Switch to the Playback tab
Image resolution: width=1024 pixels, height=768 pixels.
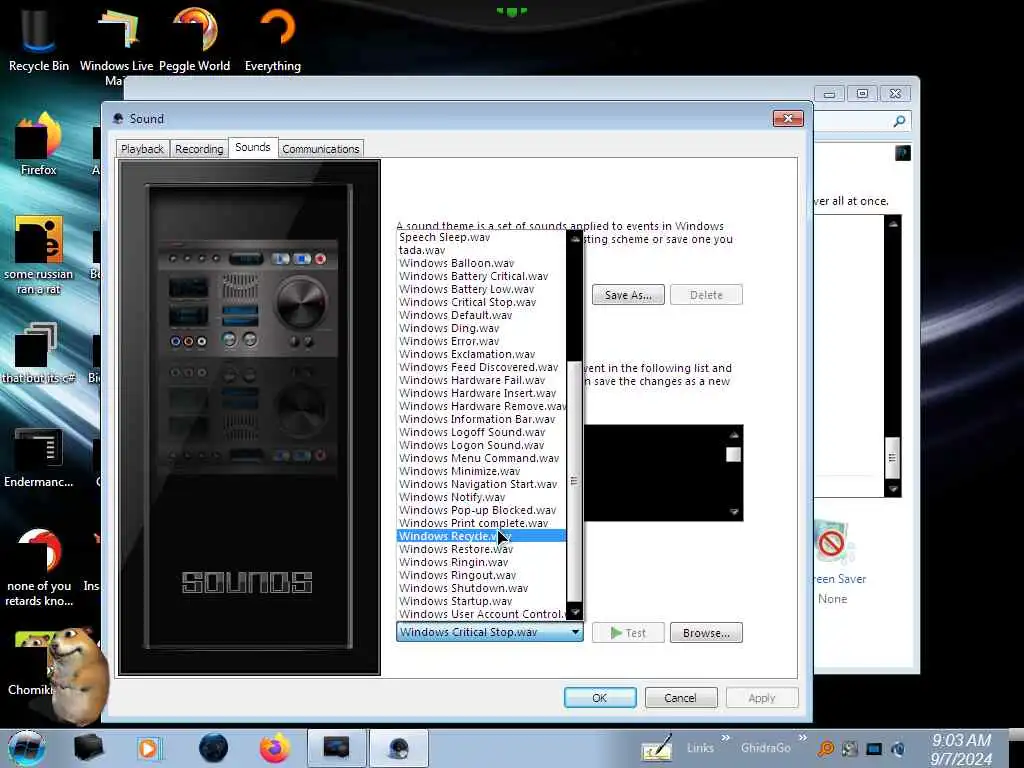click(x=142, y=149)
